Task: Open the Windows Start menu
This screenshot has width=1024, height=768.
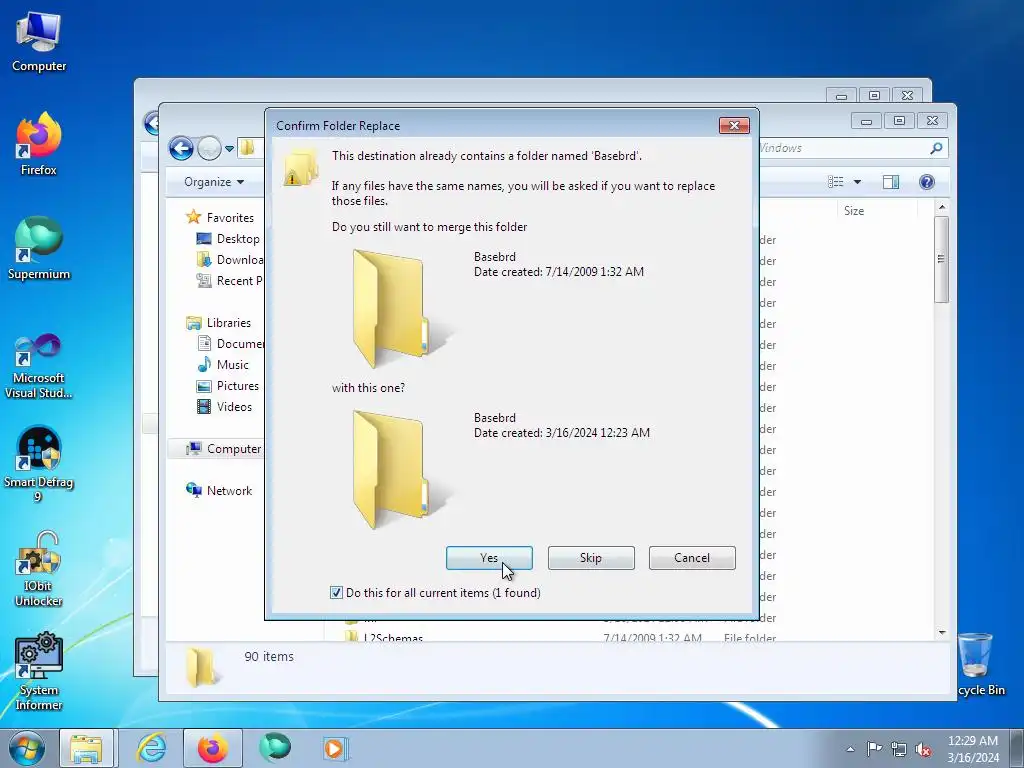Action: click(x=27, y=748)
